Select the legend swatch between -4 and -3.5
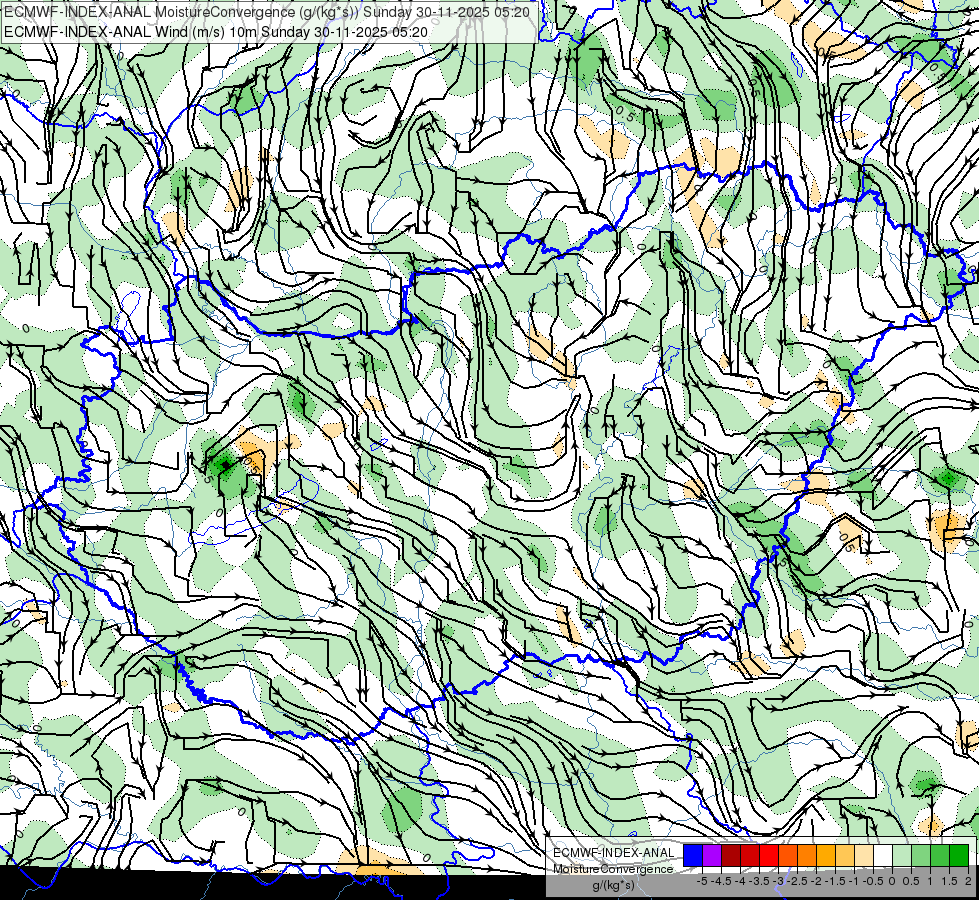This screenshot has height=900, width=979. click(750, 855)
